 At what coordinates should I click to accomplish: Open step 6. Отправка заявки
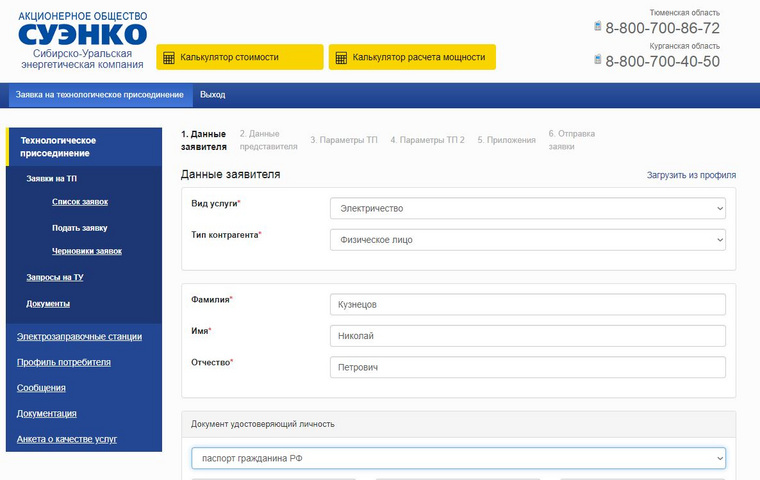click(x=571, y=140)
